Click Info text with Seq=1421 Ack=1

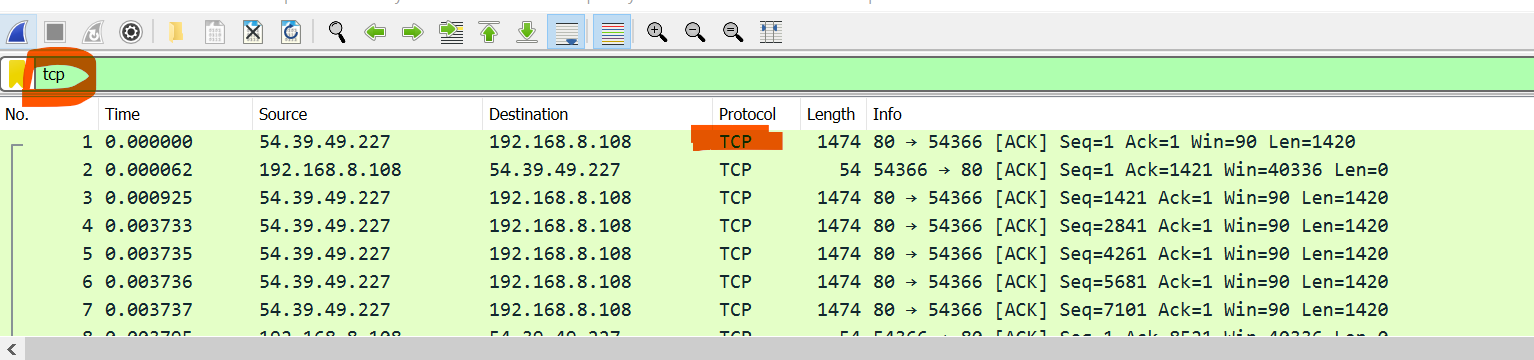click(x=1132, y=198)
